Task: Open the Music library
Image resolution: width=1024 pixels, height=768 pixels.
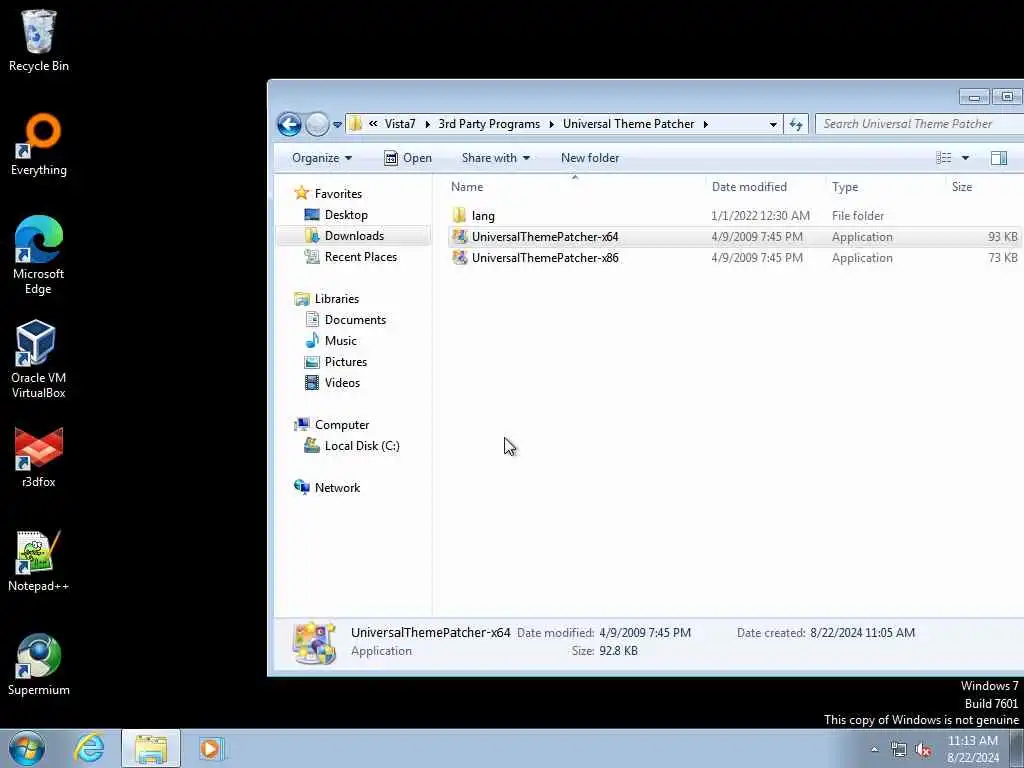Action: point(340,340)
